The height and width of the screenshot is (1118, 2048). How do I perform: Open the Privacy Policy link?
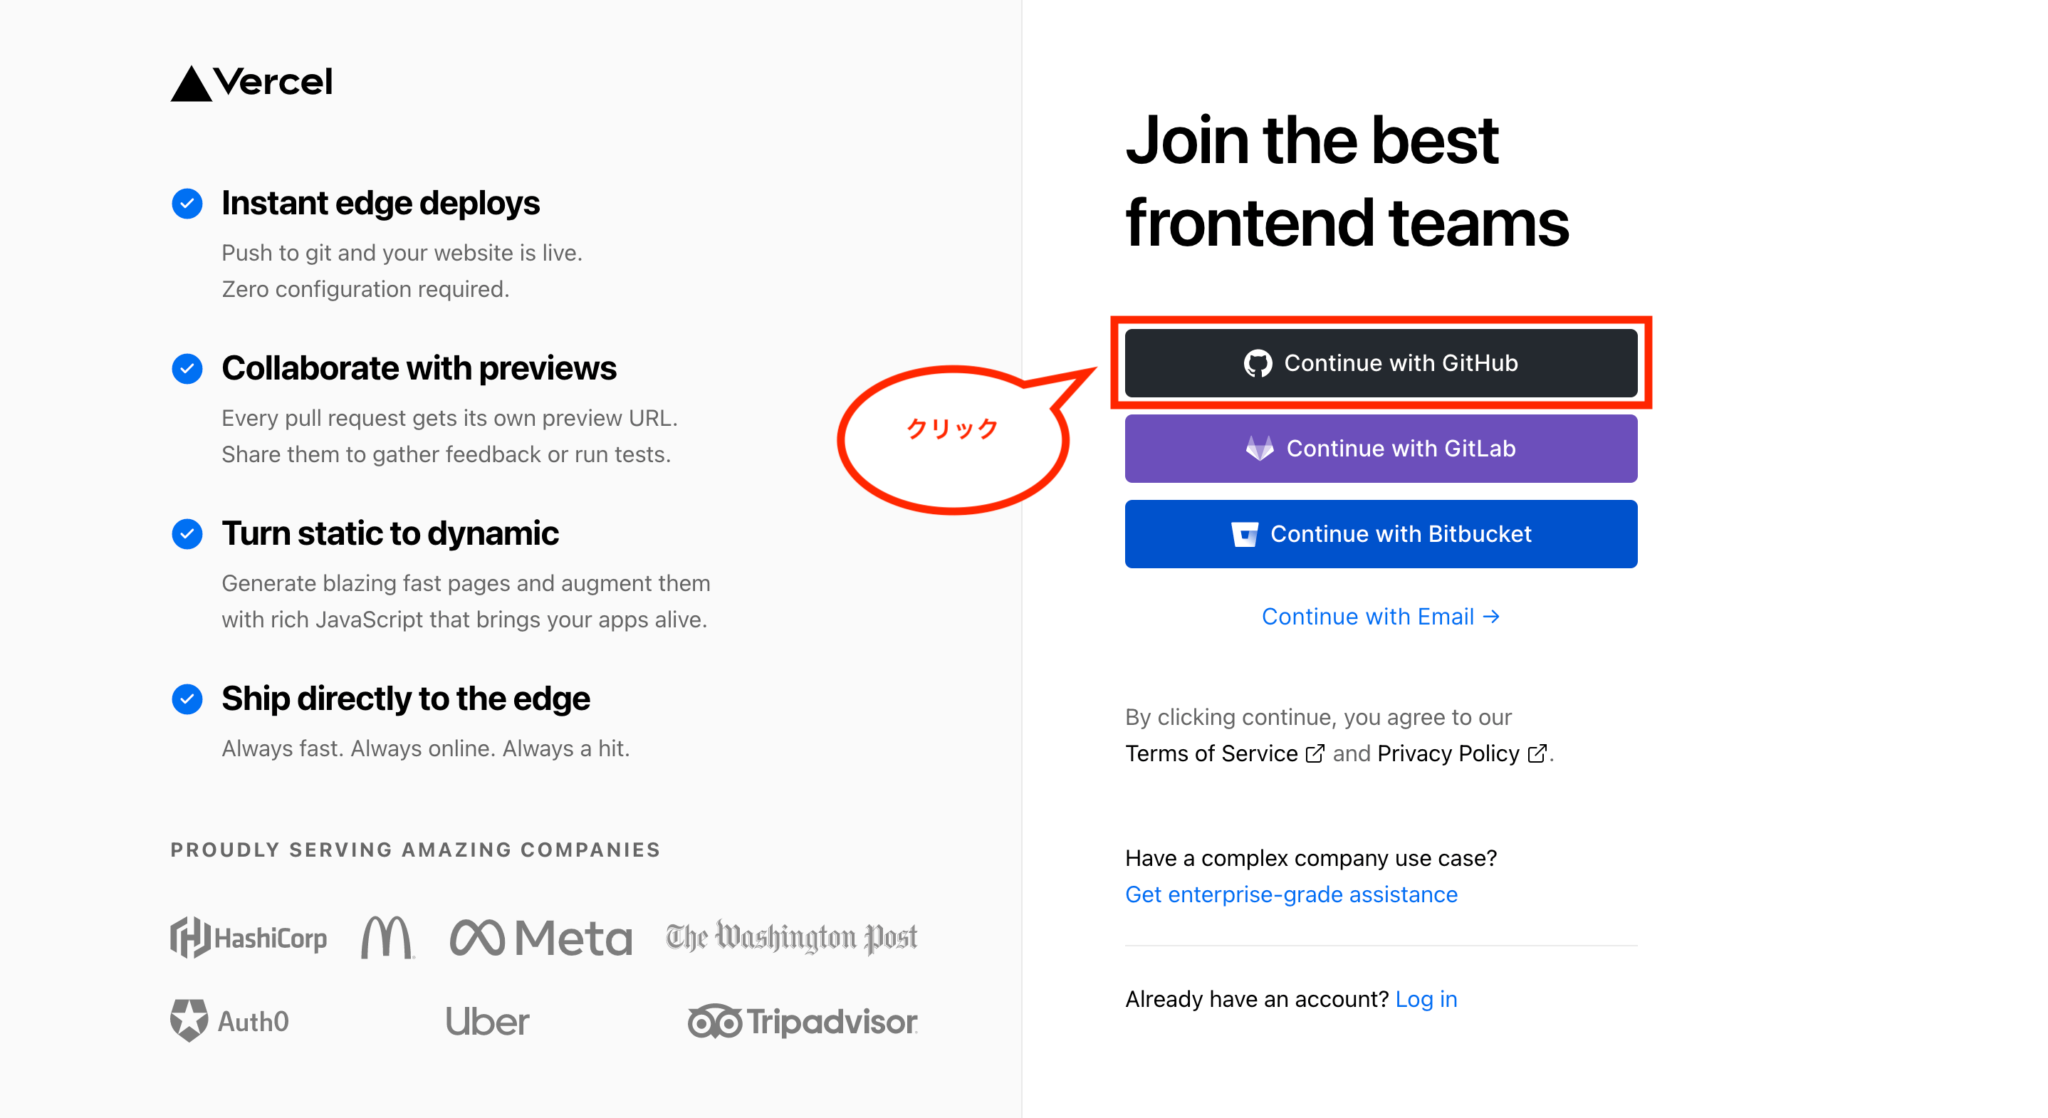click(1448, 754)
